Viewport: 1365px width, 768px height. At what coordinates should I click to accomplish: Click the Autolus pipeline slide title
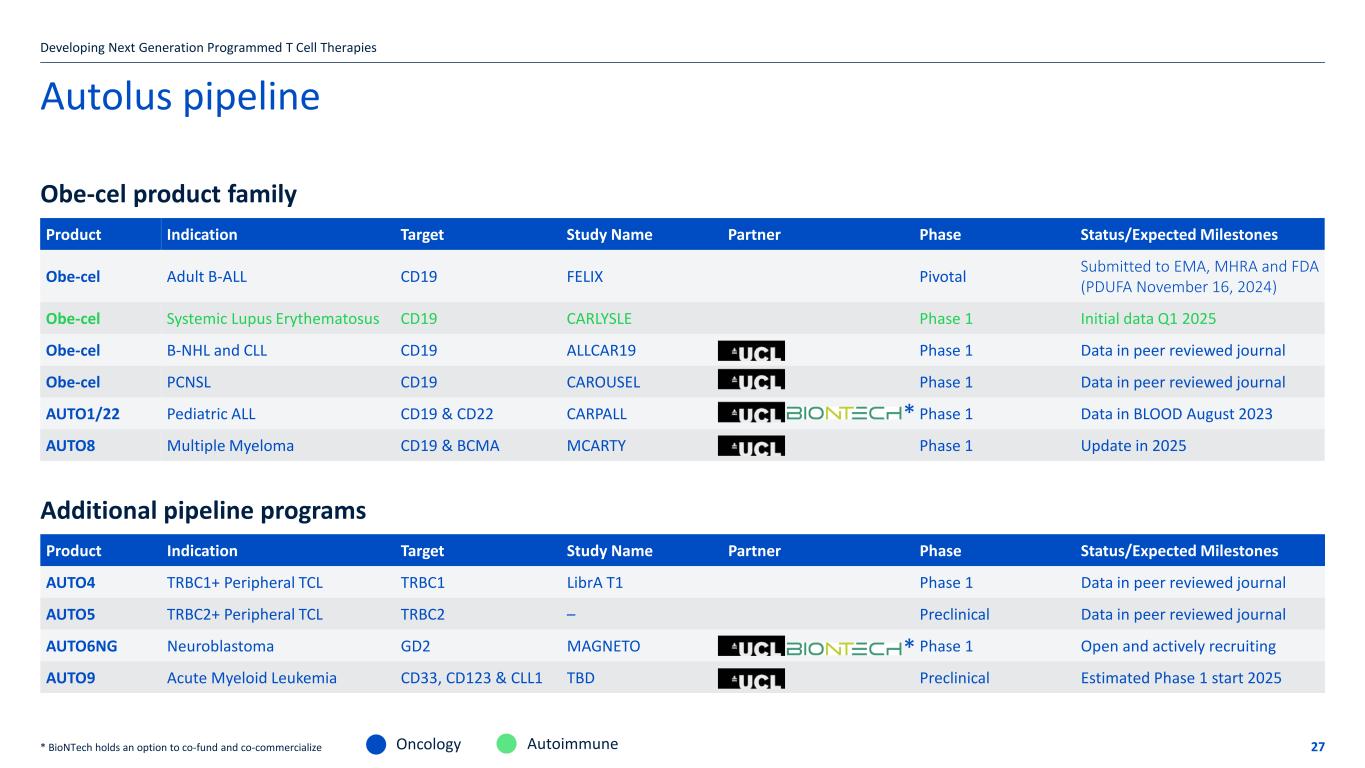click(180, 97)
